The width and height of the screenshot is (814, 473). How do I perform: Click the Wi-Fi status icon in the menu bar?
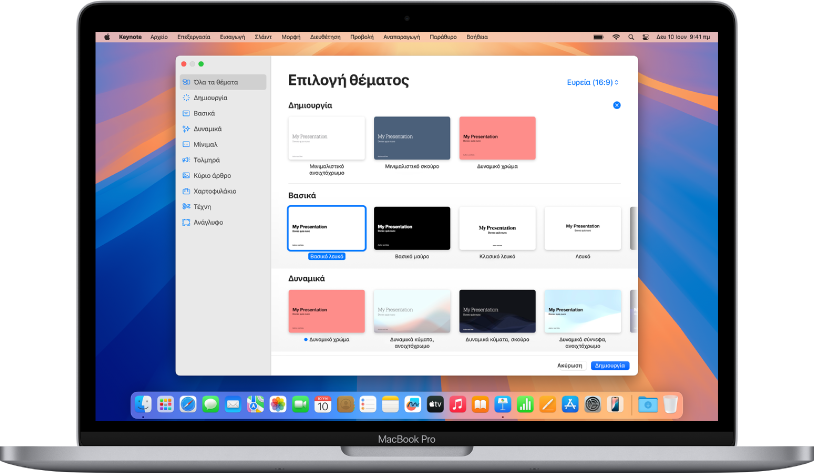[x=616, y=37]
